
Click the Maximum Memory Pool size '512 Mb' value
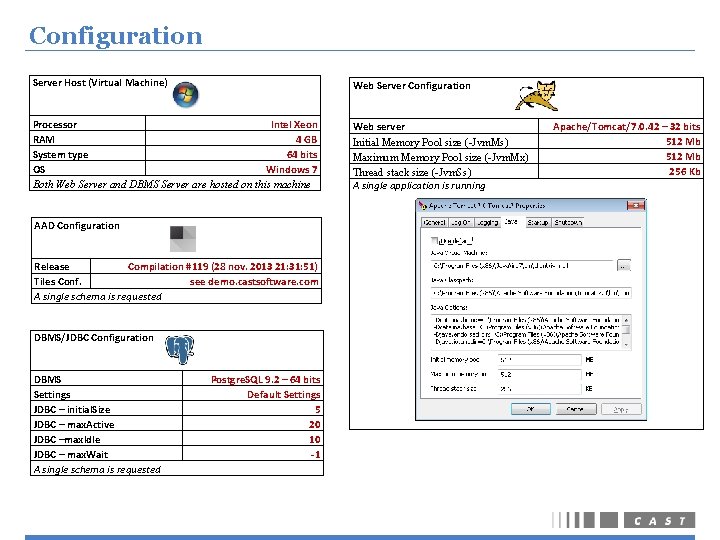[683, 157]
